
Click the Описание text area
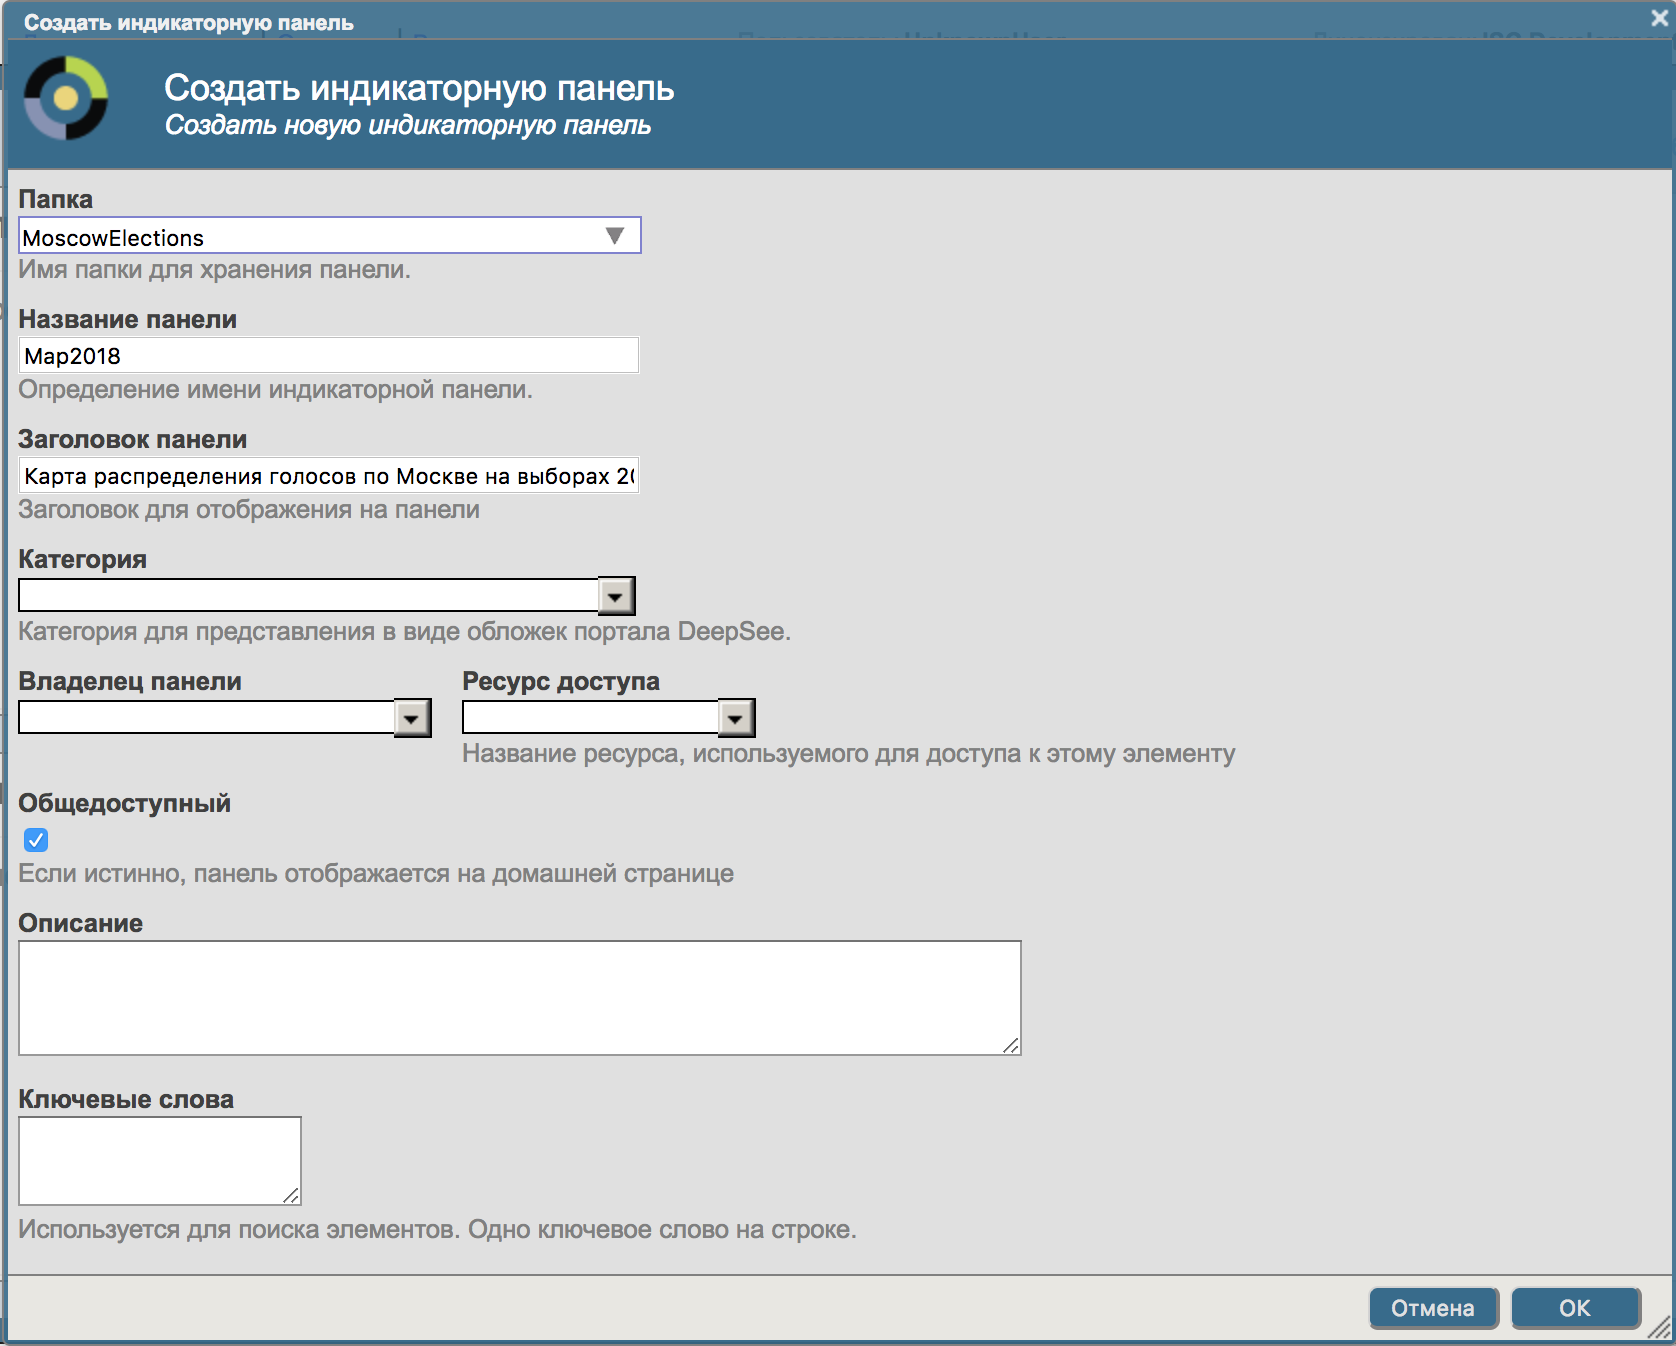(x=520, y=998)
